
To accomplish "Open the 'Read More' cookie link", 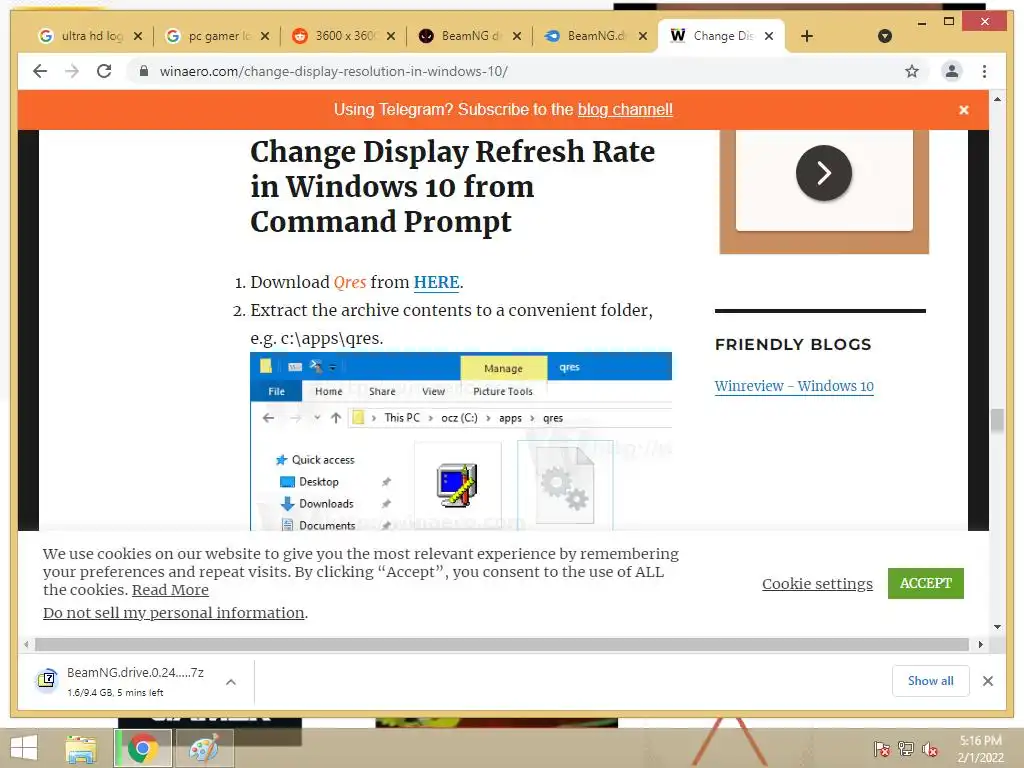I will [170, 590].
